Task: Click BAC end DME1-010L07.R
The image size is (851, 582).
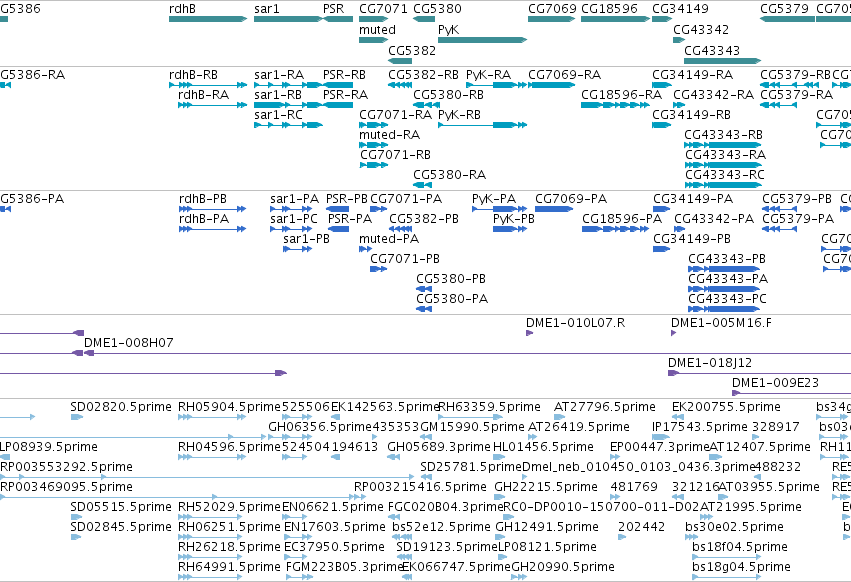Action: point(575,323)
